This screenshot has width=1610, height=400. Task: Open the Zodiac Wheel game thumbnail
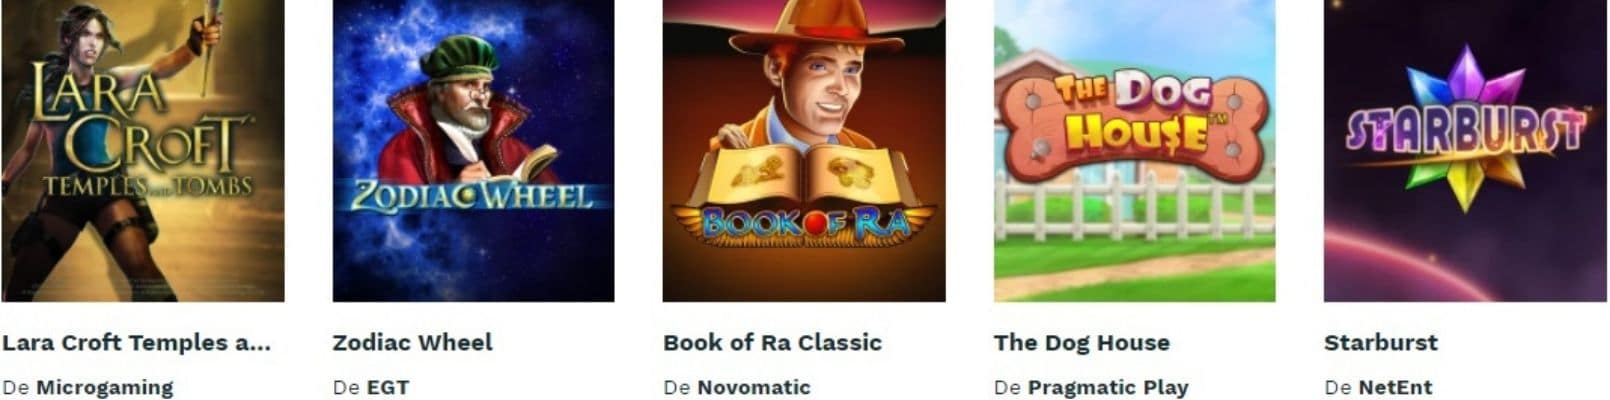click(473, 150)
